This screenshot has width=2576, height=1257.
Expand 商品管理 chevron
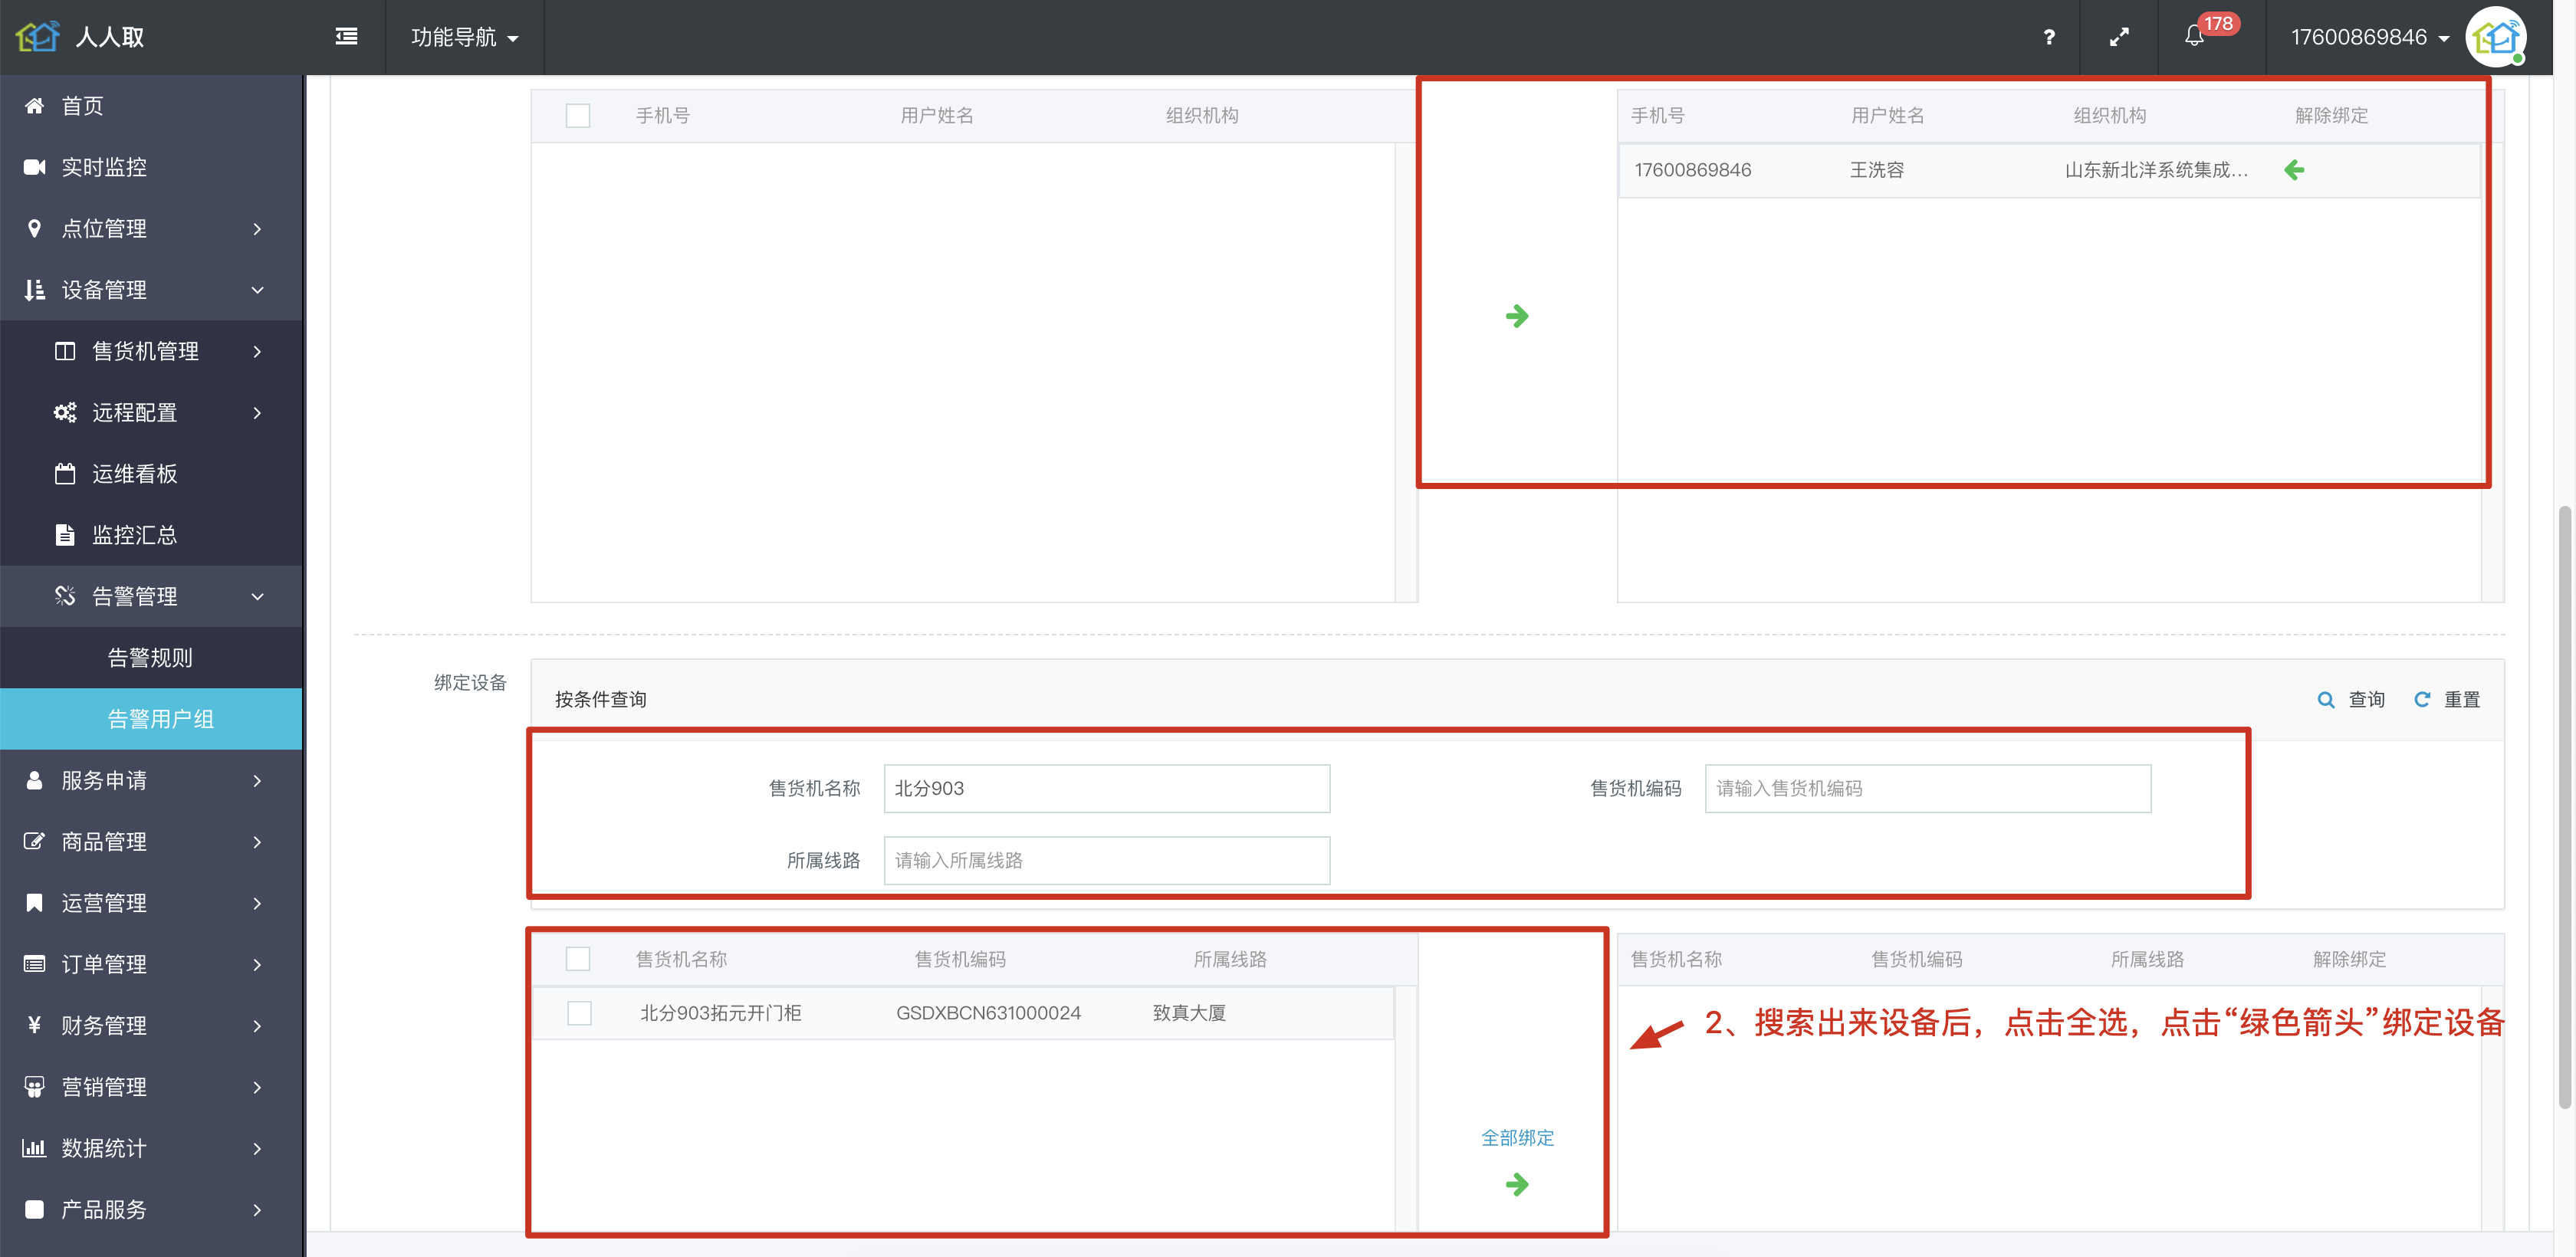(257, 842)
